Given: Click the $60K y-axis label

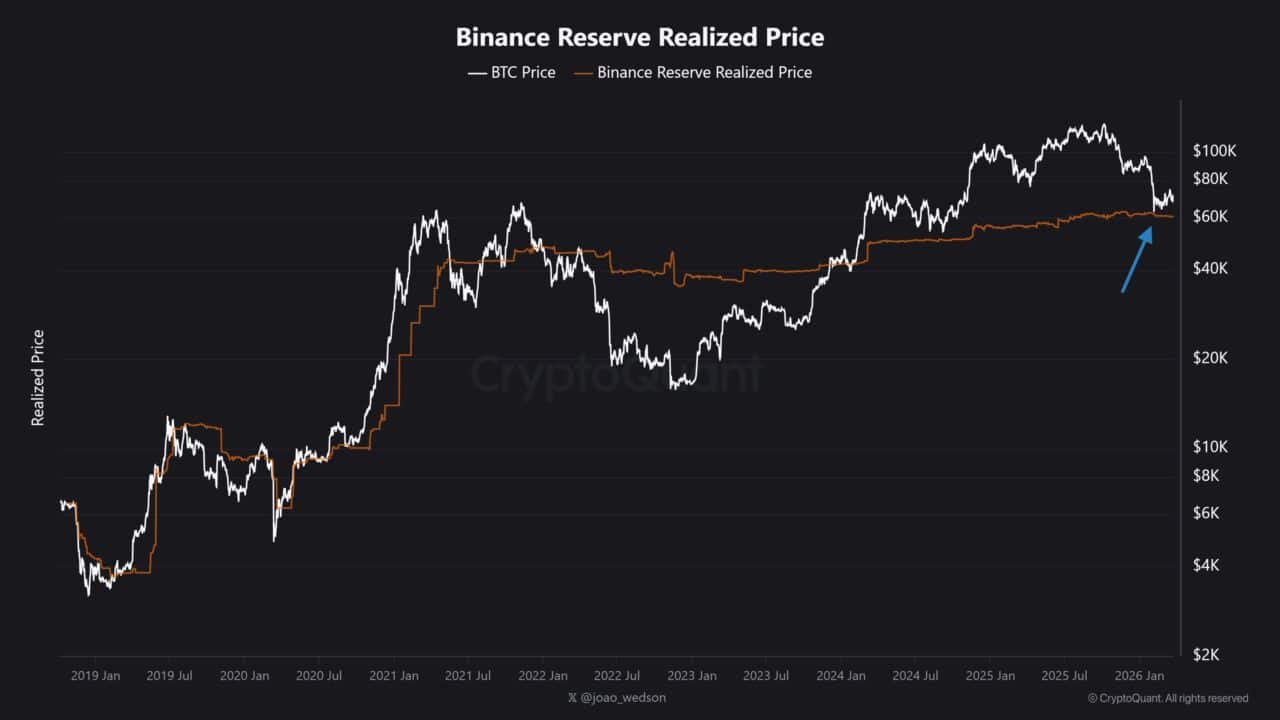Looking at the screenshot, I should click(1211, 216).
